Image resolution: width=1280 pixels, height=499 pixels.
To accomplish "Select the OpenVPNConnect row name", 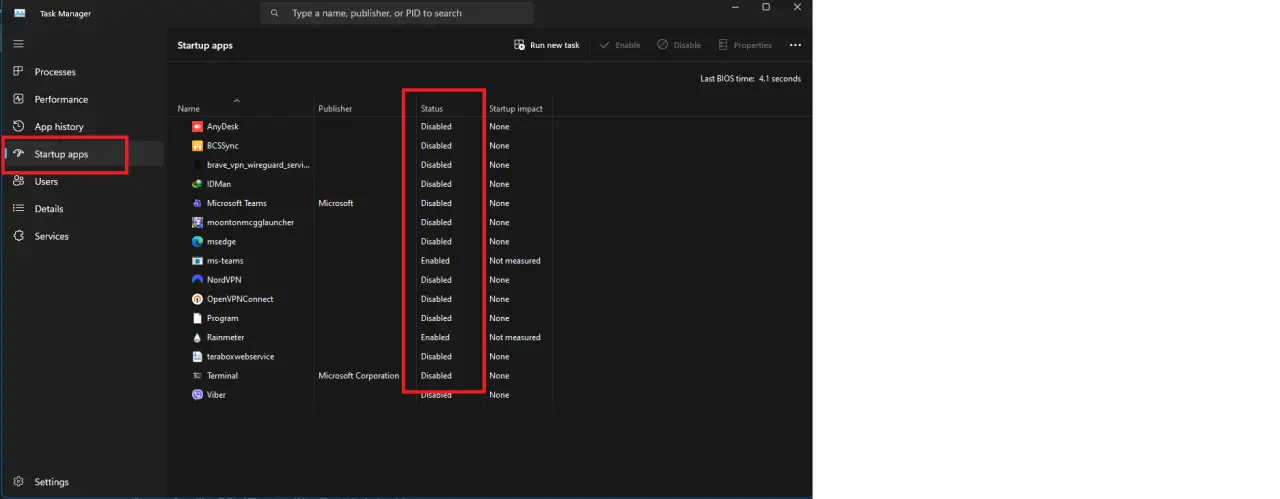I will point(240,299).
